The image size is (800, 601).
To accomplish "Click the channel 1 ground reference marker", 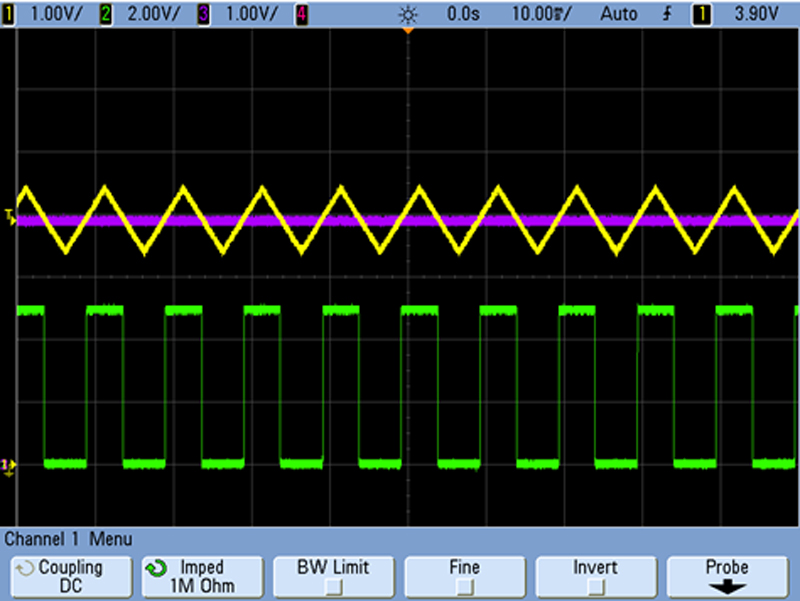I will click(x=8, y=463).
